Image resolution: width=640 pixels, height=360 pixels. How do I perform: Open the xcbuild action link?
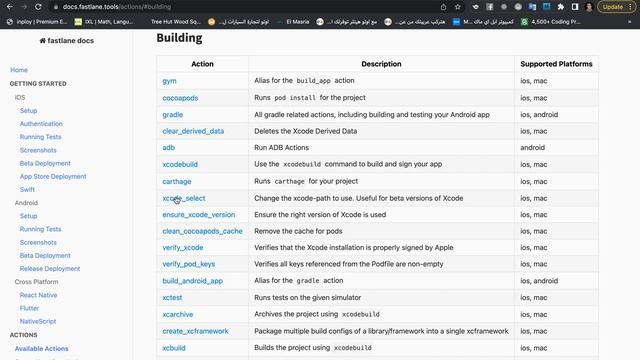(174, 348)
